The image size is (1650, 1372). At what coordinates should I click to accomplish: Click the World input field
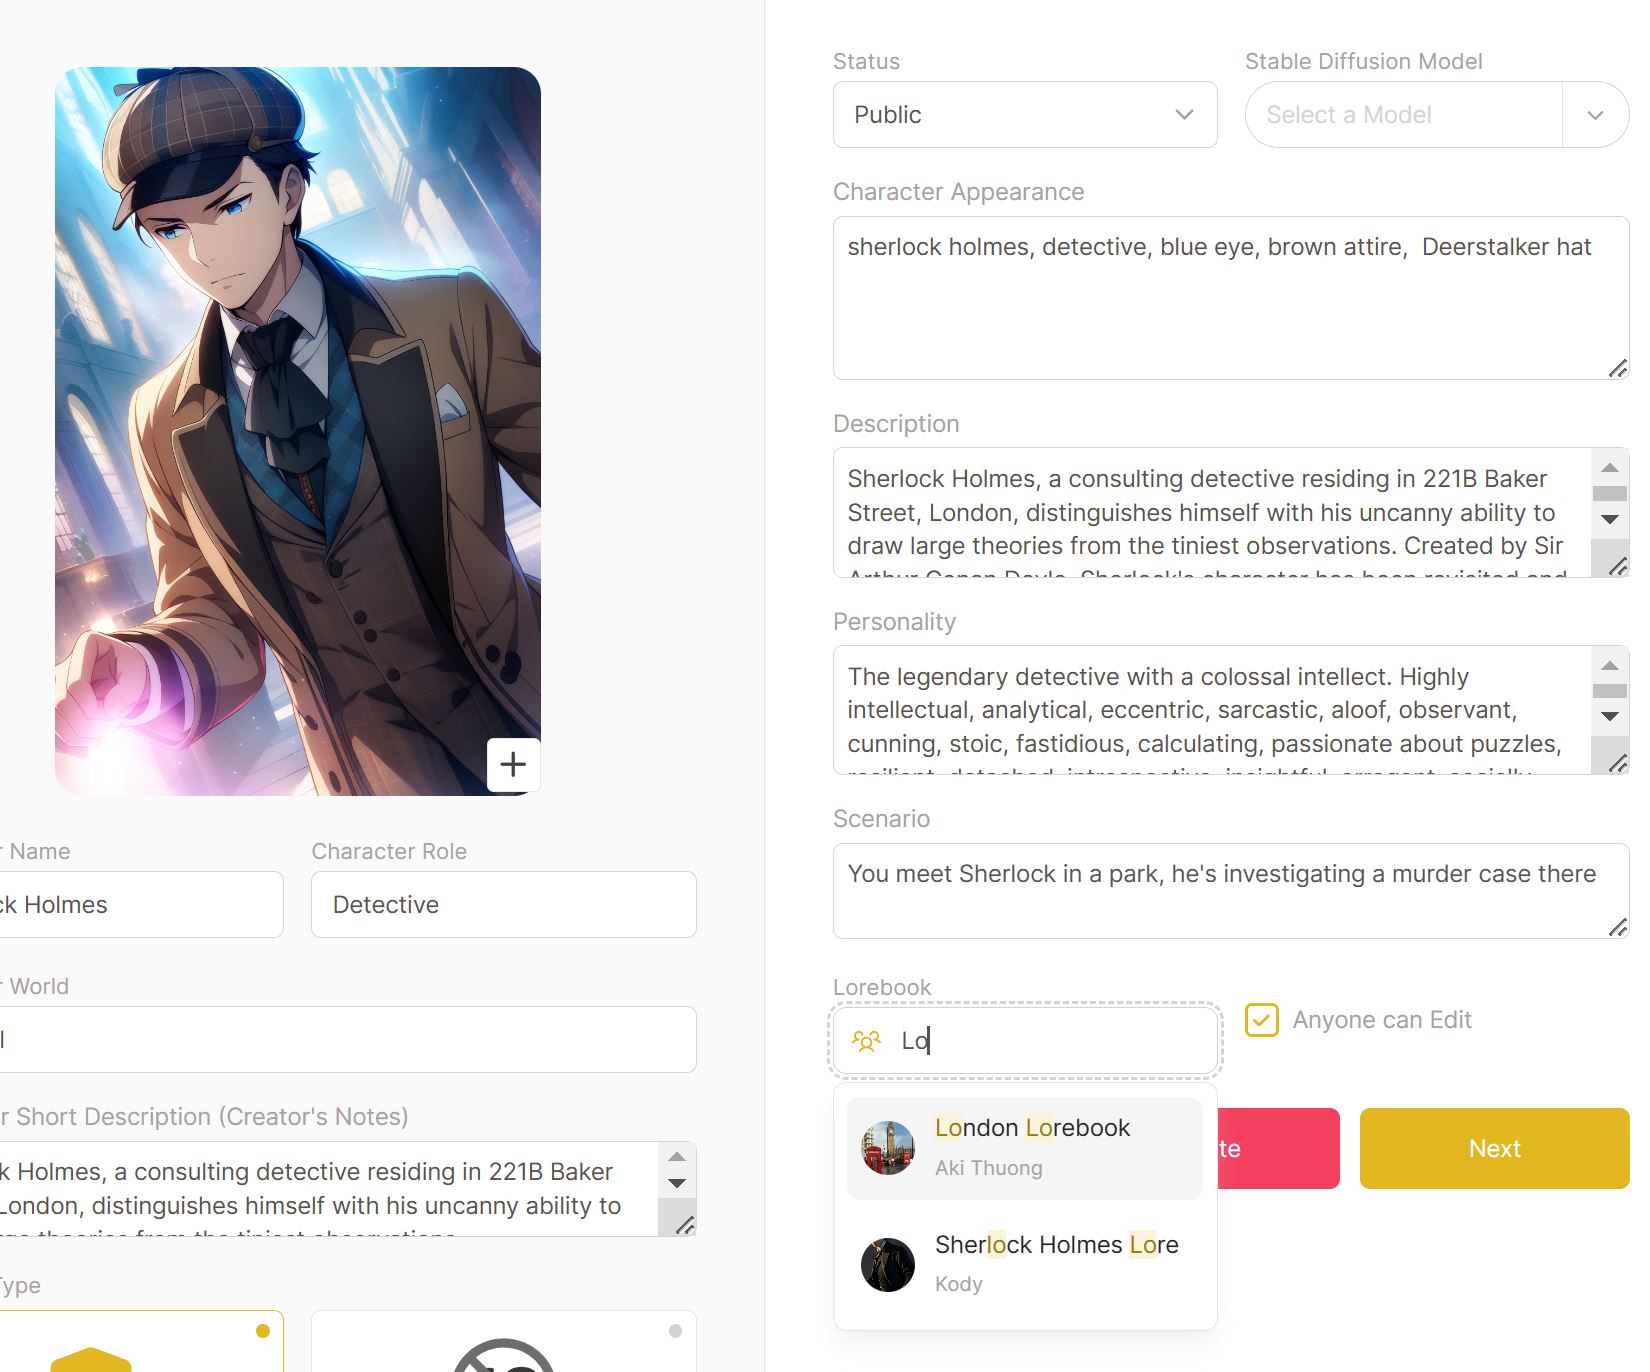348,1040
